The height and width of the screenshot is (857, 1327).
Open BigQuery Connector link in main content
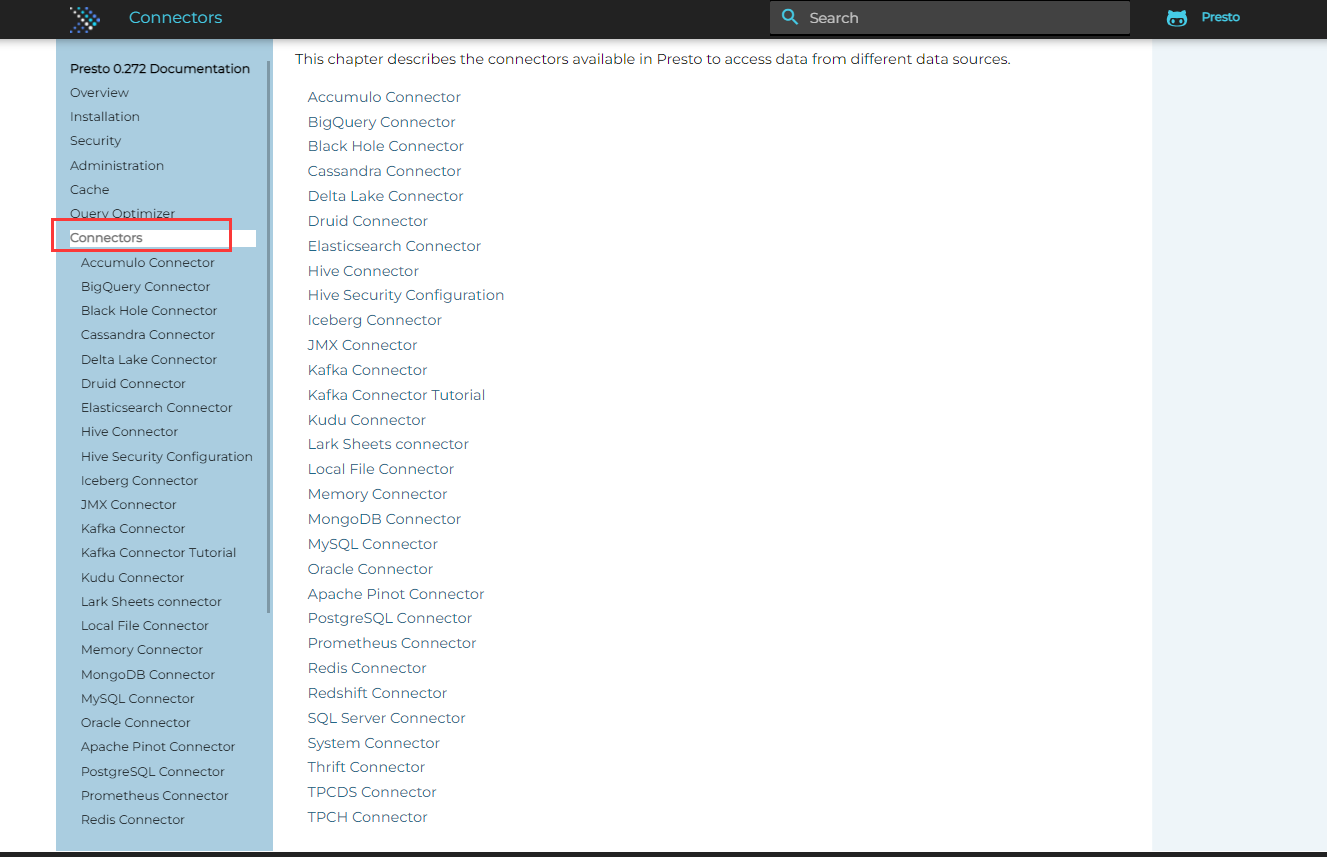(x=382, y=122)
